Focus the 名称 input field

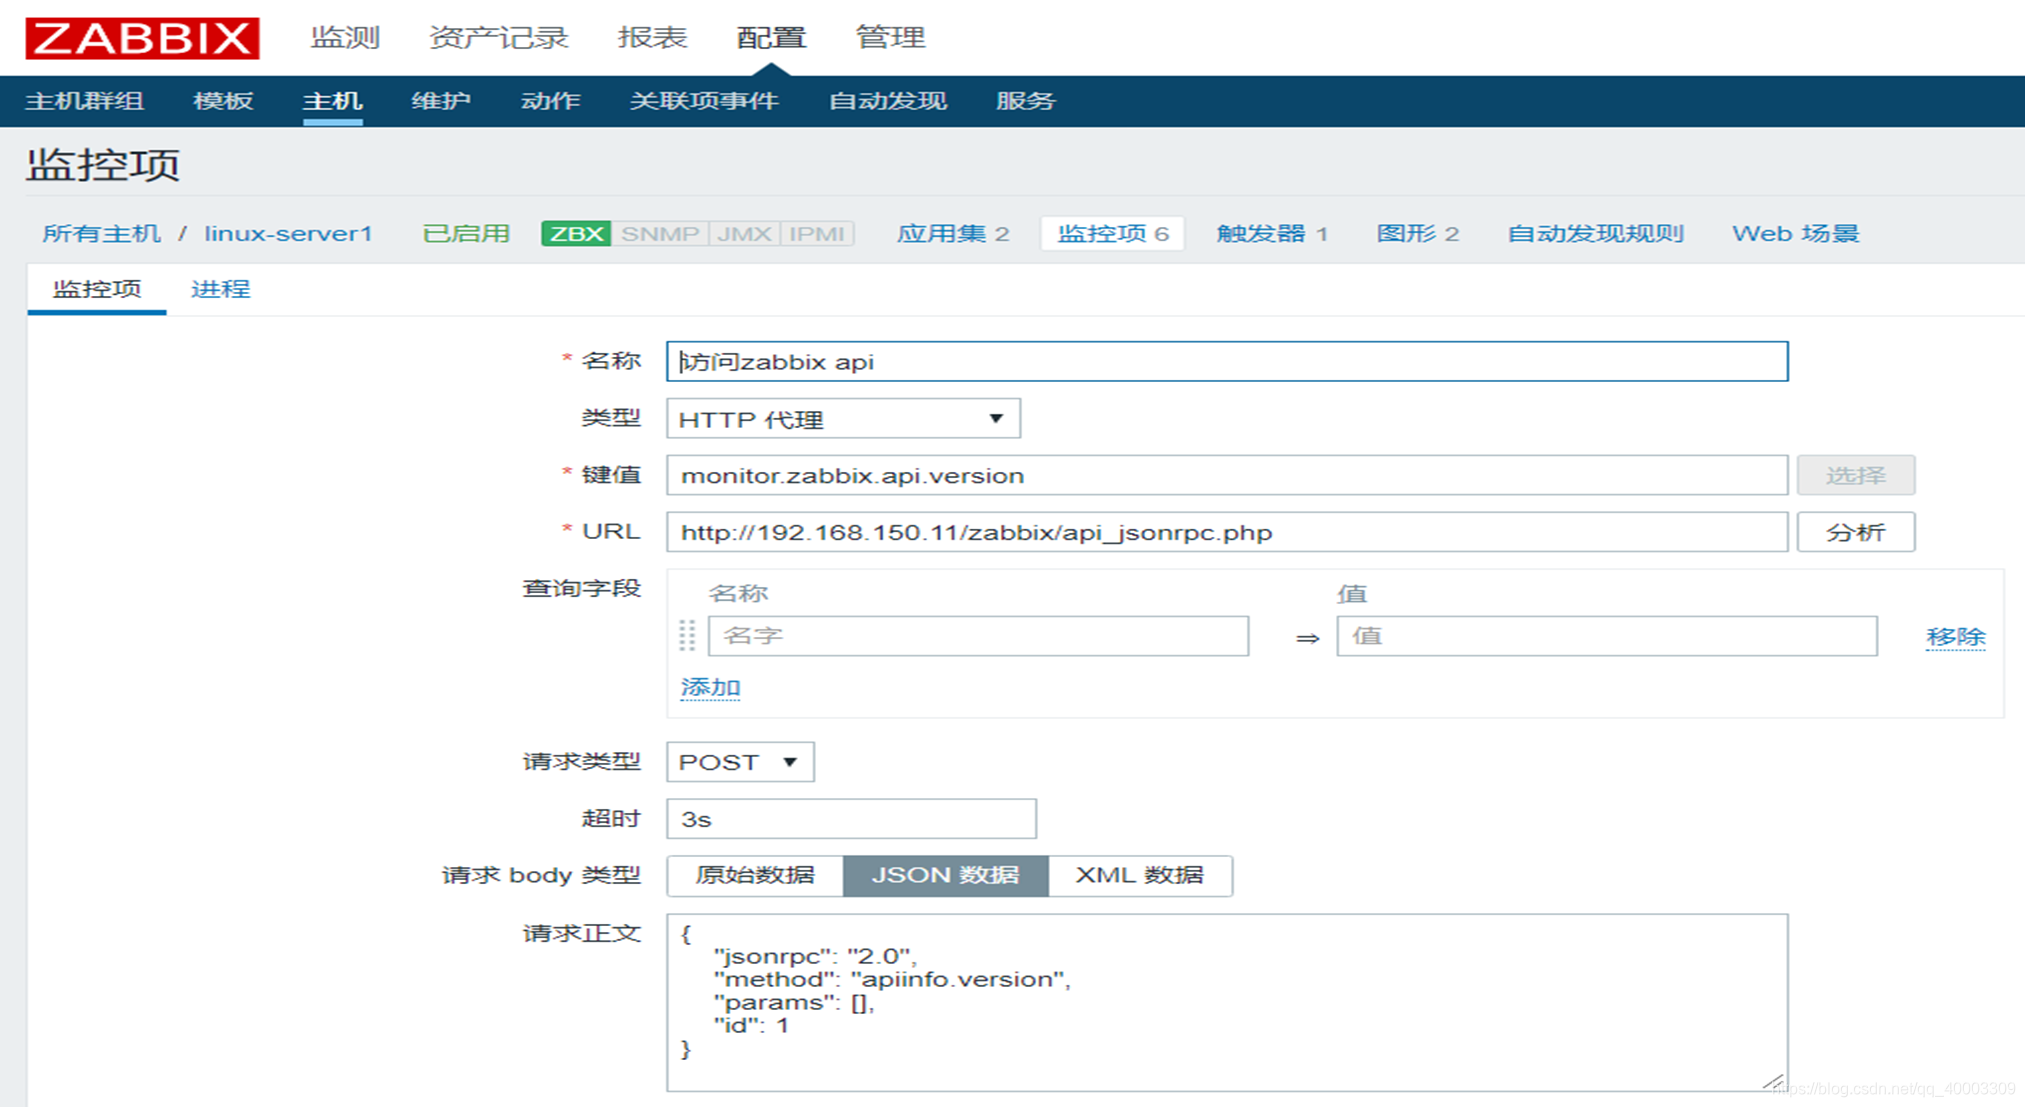coord(1227,361)
